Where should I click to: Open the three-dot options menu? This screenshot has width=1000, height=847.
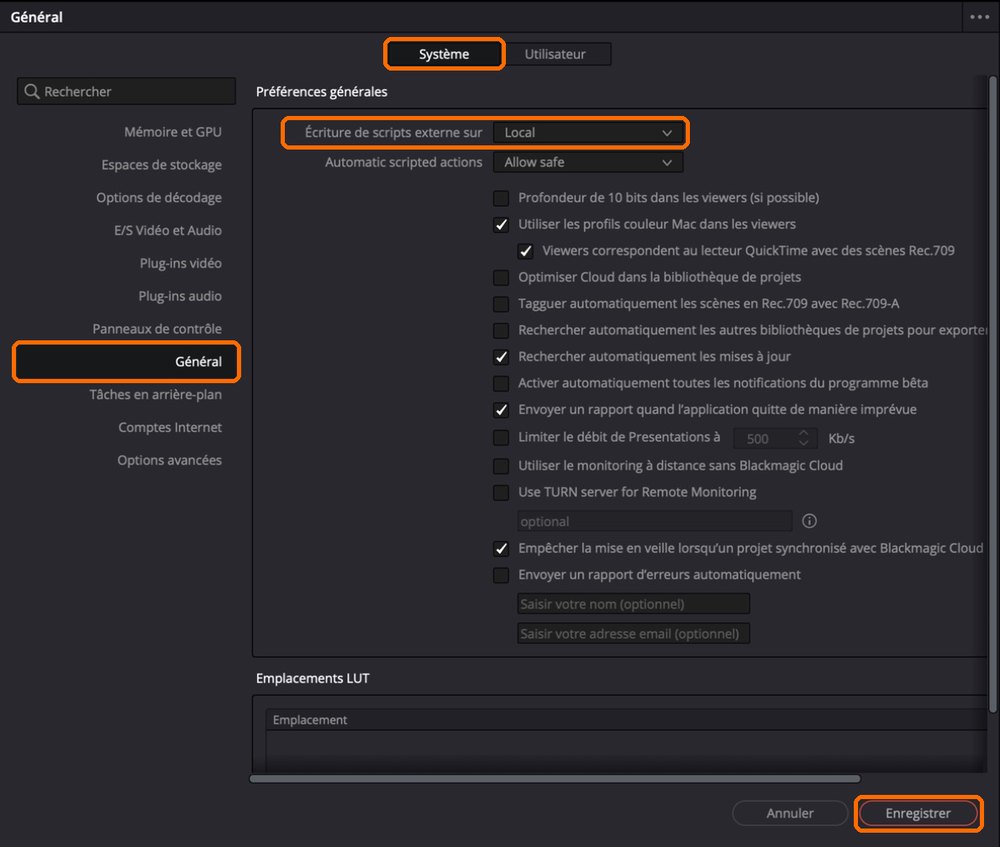[x=980, y=17]
